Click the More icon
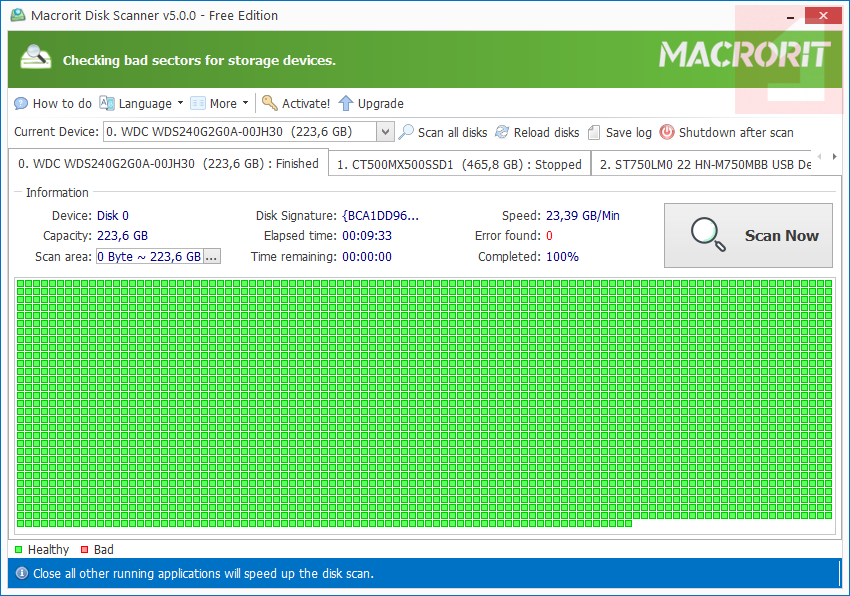Image resolution: width=850 pixels, height=596 pixels. [198, 103]
